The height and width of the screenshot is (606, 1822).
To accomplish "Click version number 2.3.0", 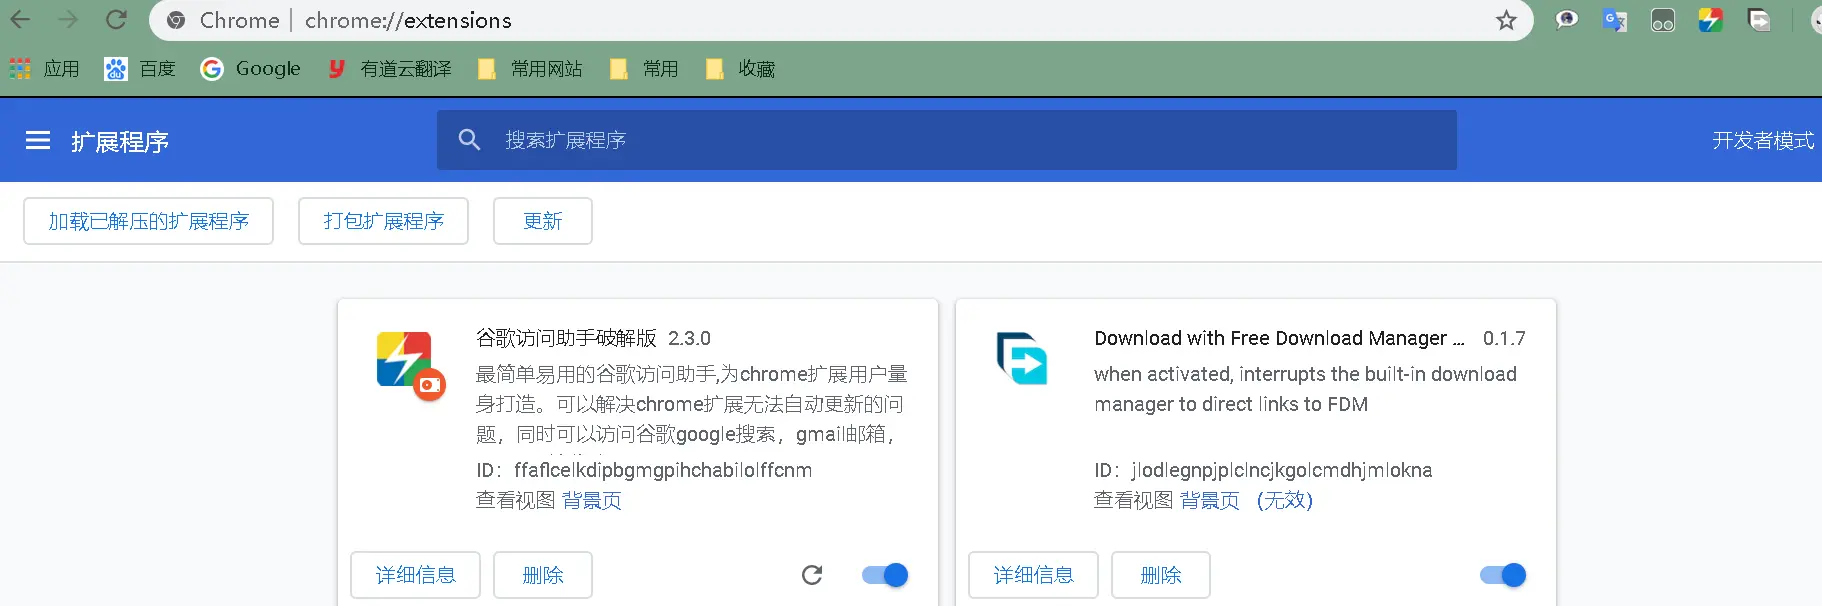I will (689, 338).
